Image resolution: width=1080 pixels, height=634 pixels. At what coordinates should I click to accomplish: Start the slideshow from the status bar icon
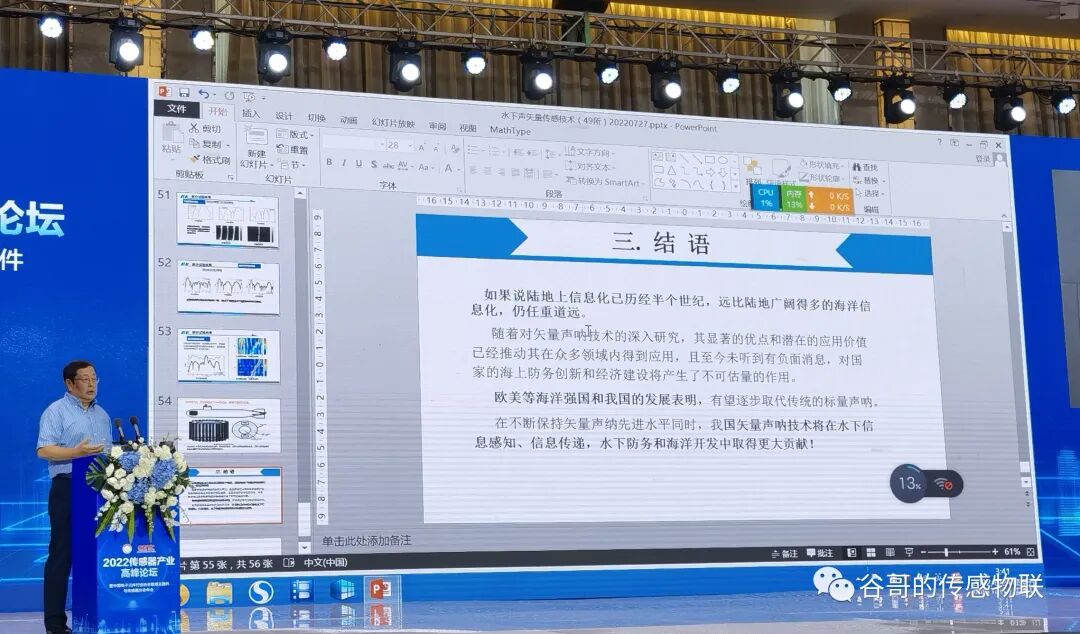(910, 551)
